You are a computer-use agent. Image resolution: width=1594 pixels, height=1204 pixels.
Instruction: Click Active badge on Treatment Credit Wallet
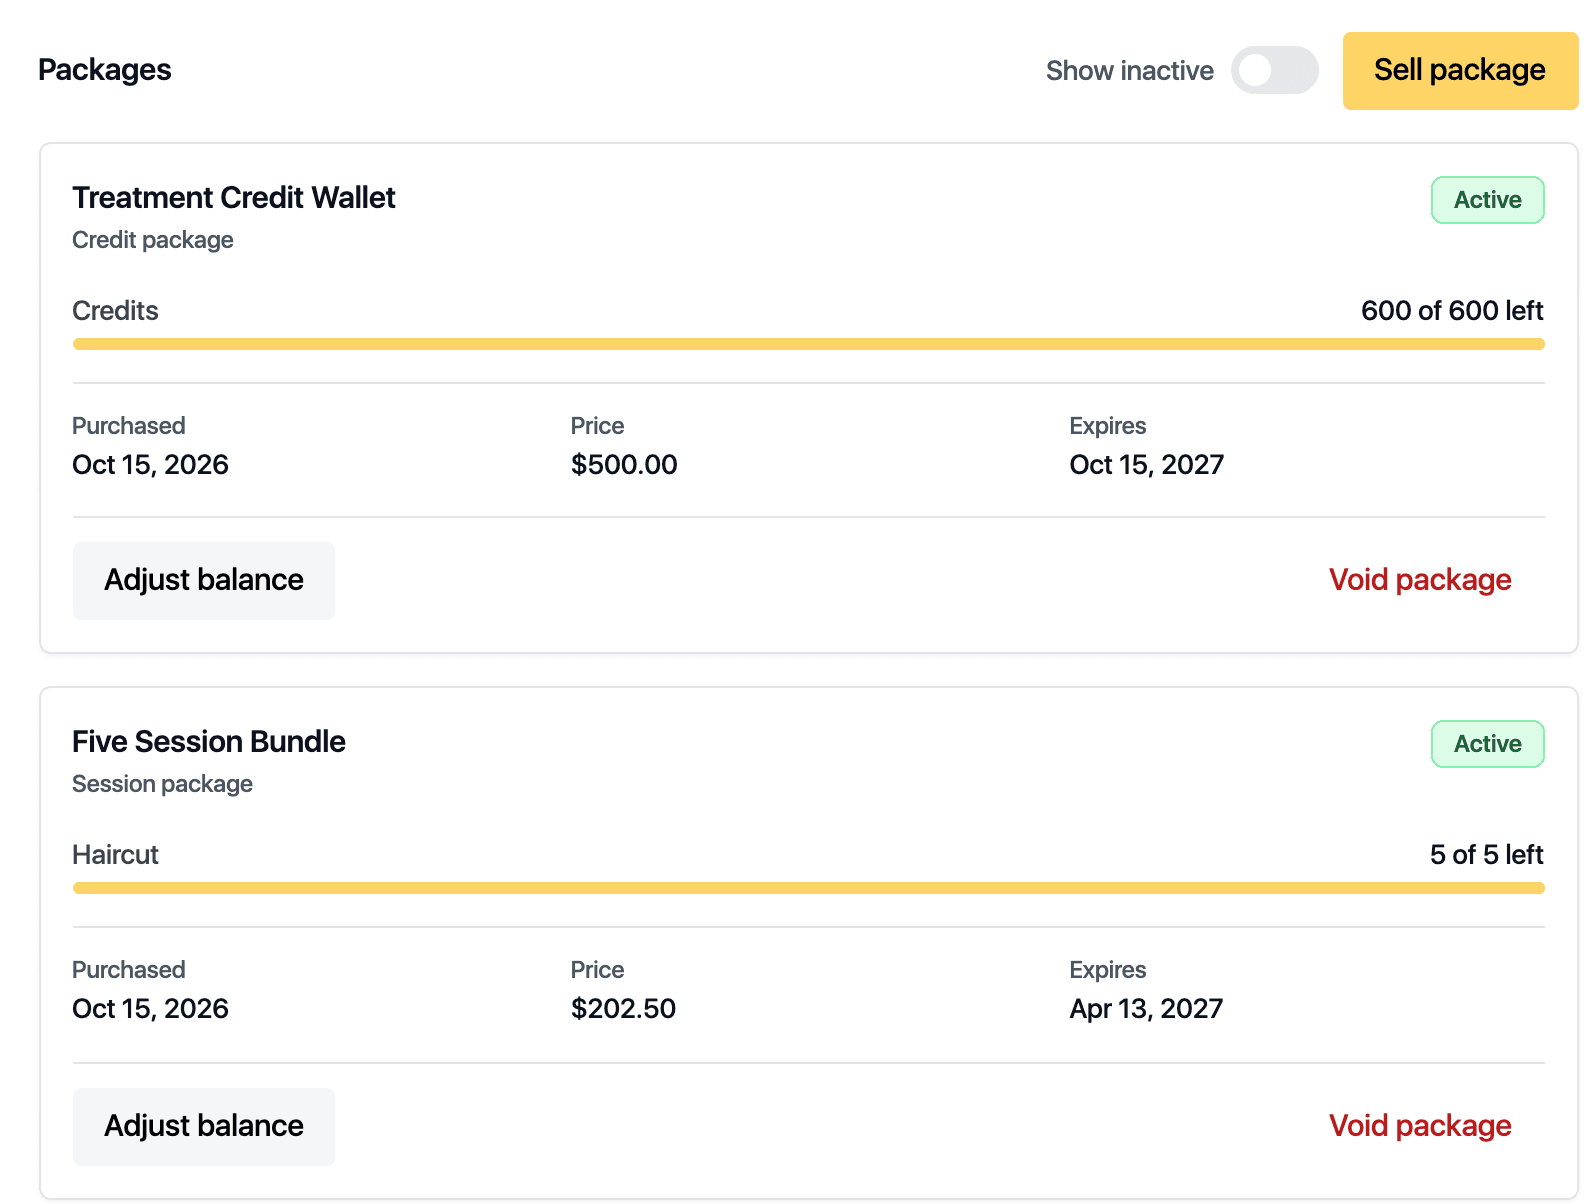coord(1488,200)
